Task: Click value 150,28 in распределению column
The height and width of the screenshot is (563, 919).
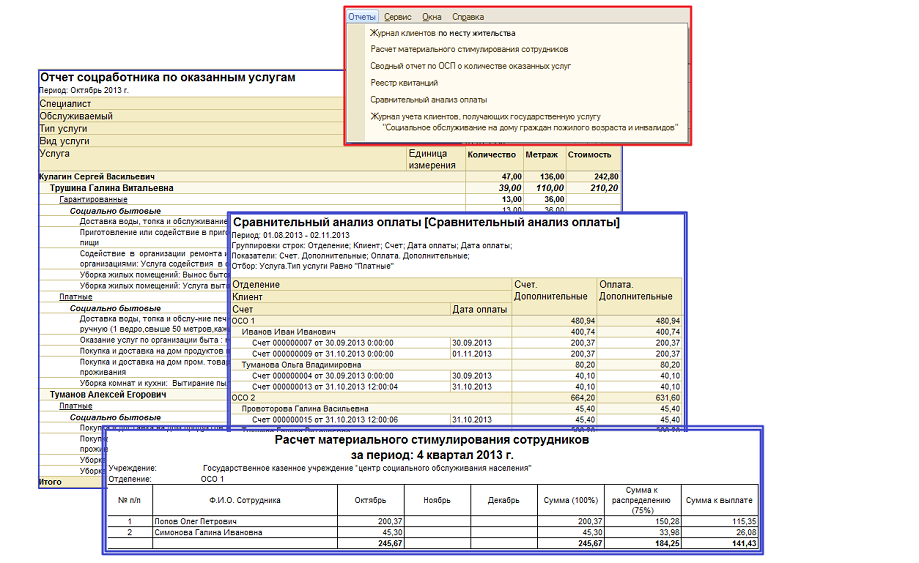Action: coord(668,521)
